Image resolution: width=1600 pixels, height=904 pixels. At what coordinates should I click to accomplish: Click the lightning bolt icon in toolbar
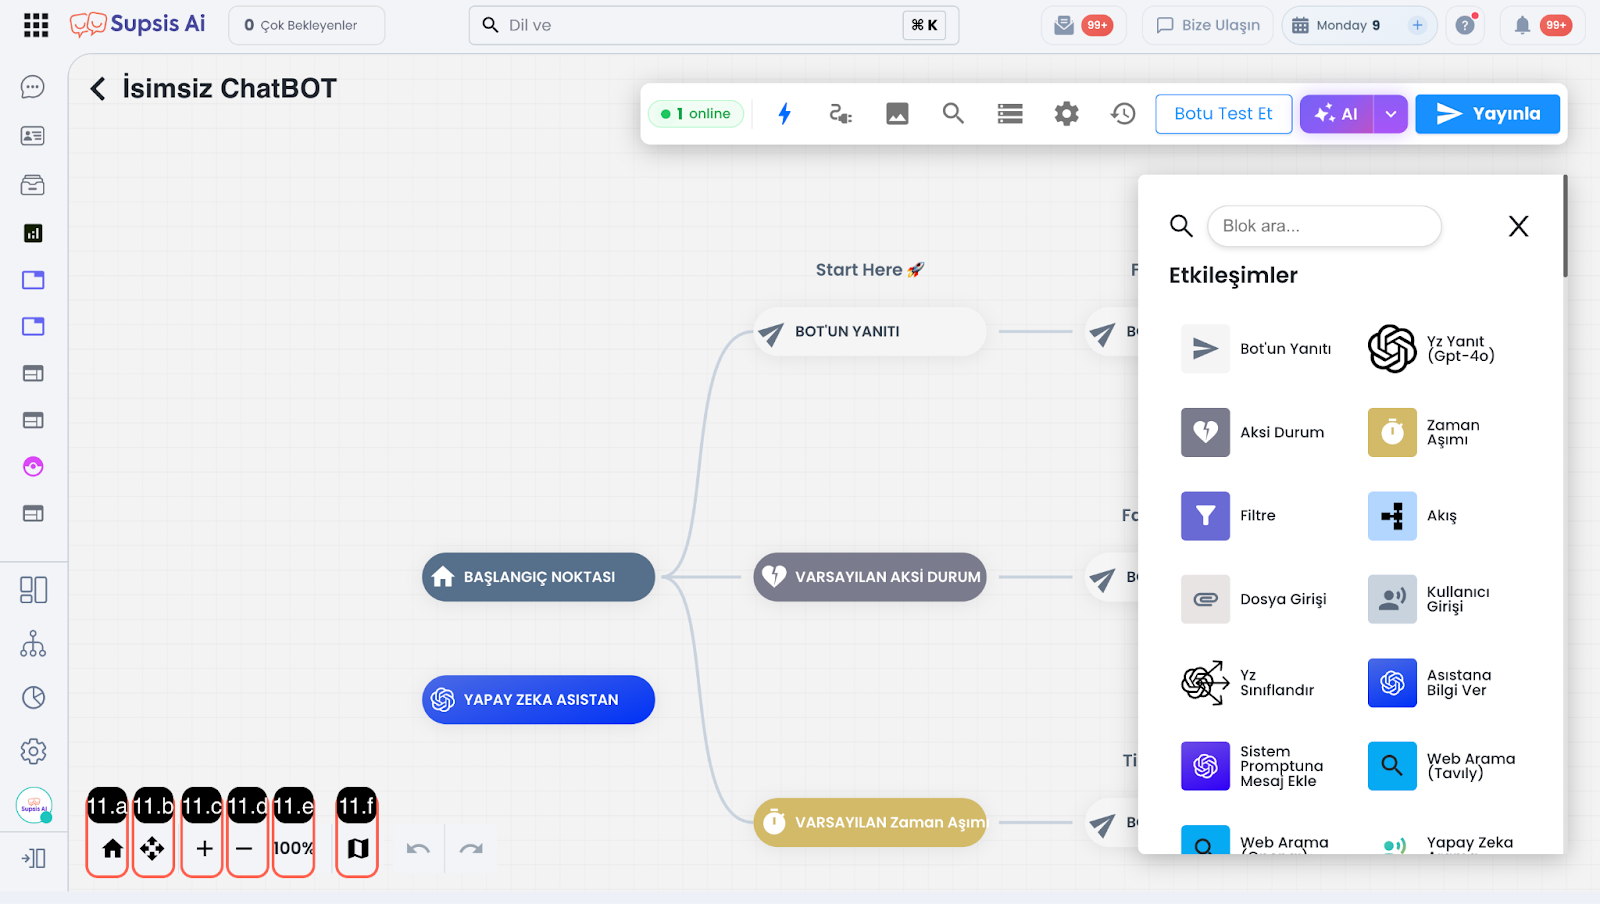tap(785, 114)
